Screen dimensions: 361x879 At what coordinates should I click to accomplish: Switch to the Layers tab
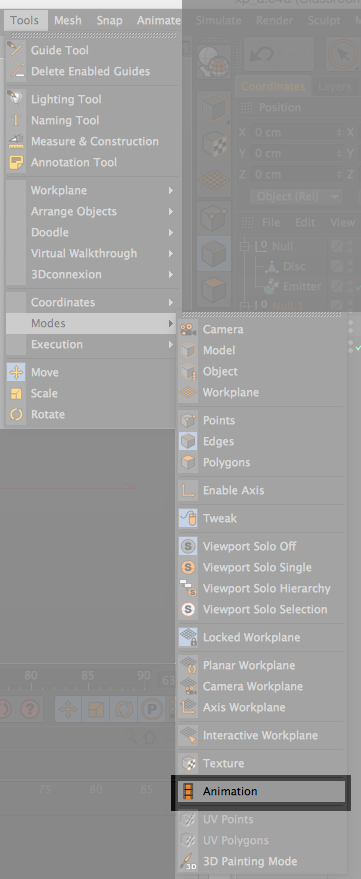335,86
